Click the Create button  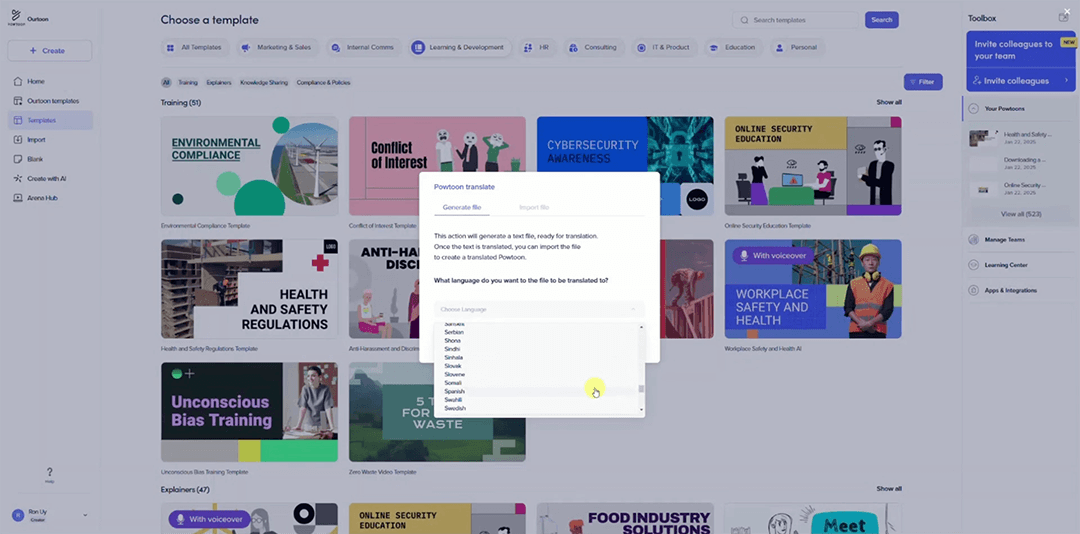pyautogui.click(x=50, y=50)
